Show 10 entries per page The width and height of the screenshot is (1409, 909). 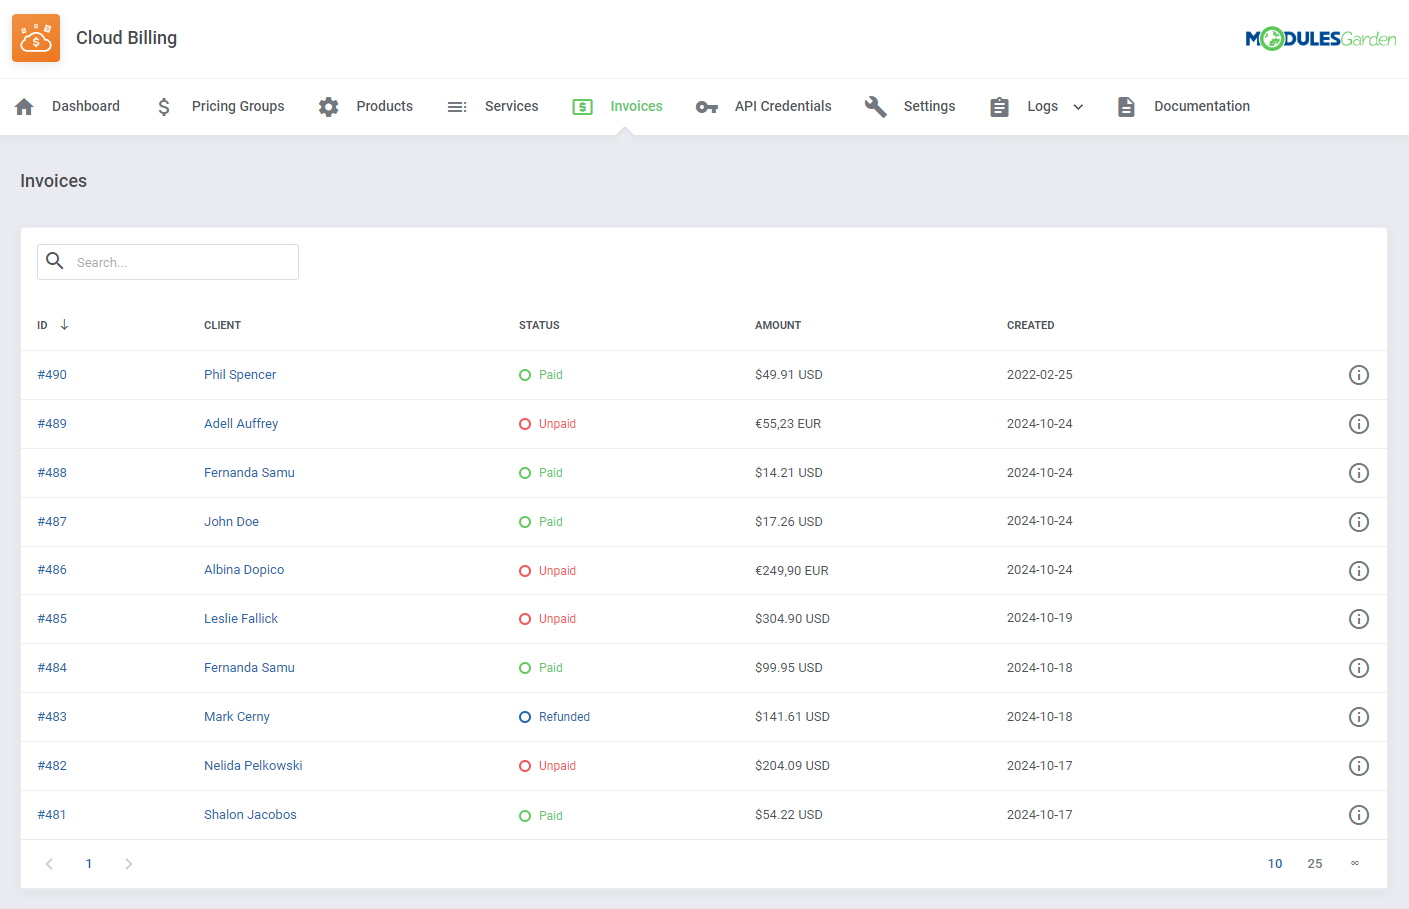tap(1275, 864)
